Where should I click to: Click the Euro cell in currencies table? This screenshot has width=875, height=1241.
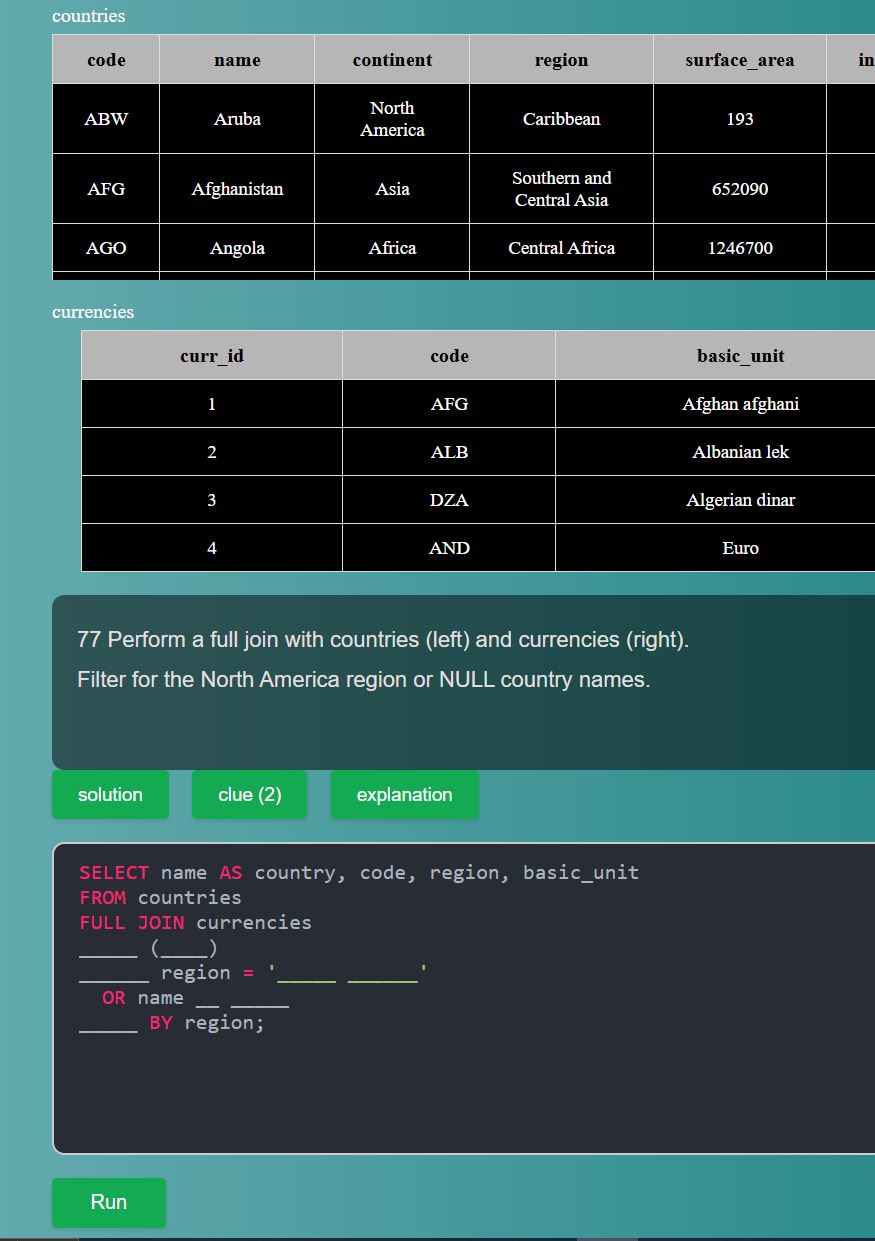[x=740, y=547]
